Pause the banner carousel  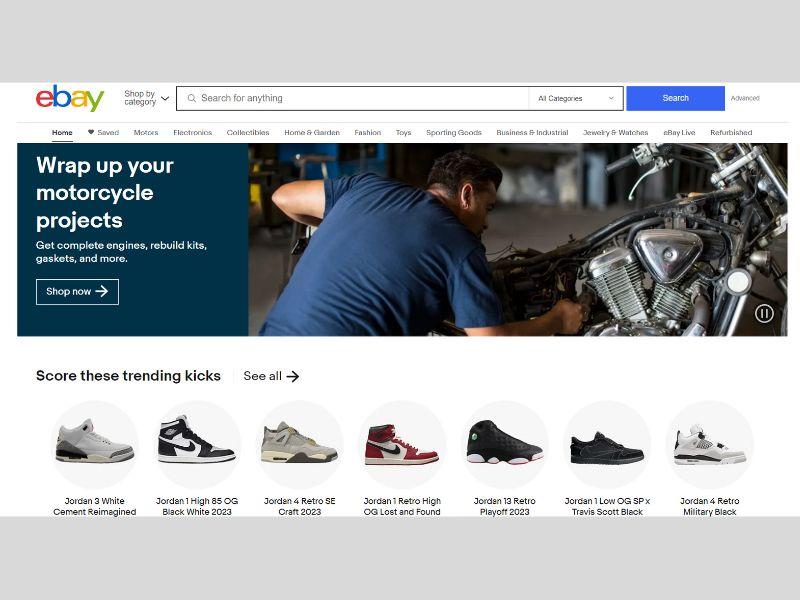coord(764,314)
